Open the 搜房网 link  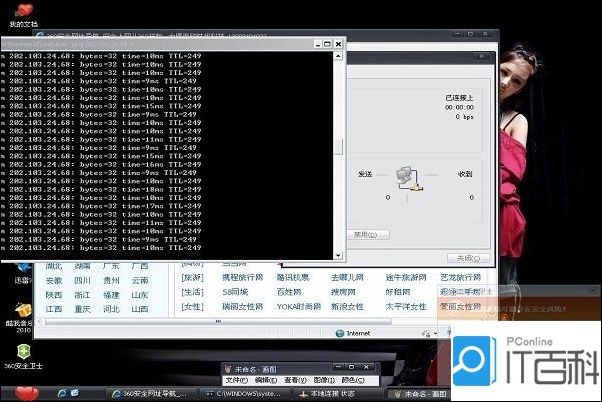(344, 292)
